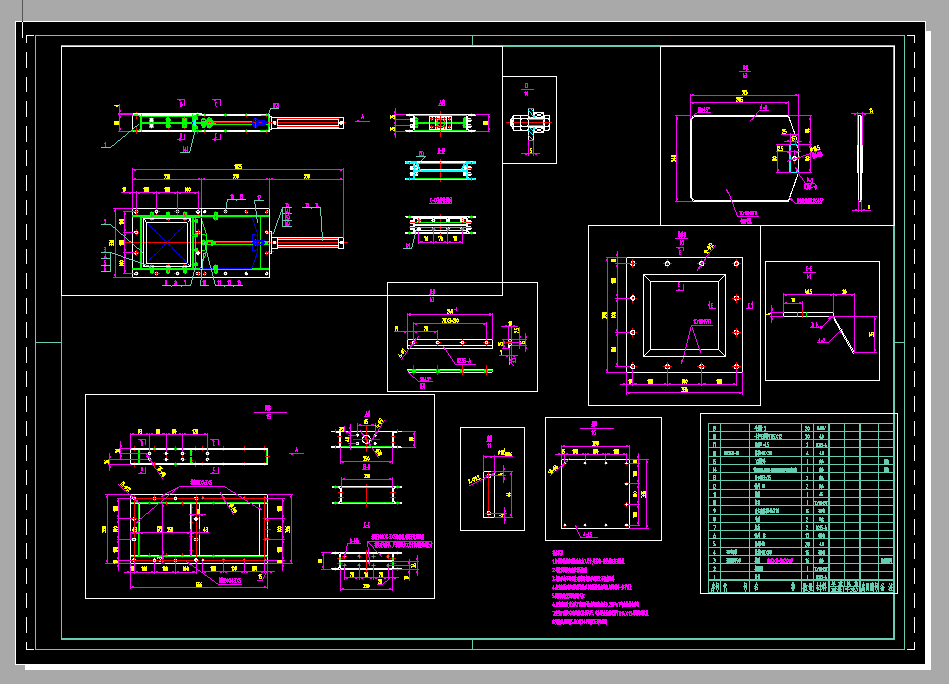Viewport: 949px width, 684px height.
Task: Click the long bar detail with four holes
Action: (450, 343)
